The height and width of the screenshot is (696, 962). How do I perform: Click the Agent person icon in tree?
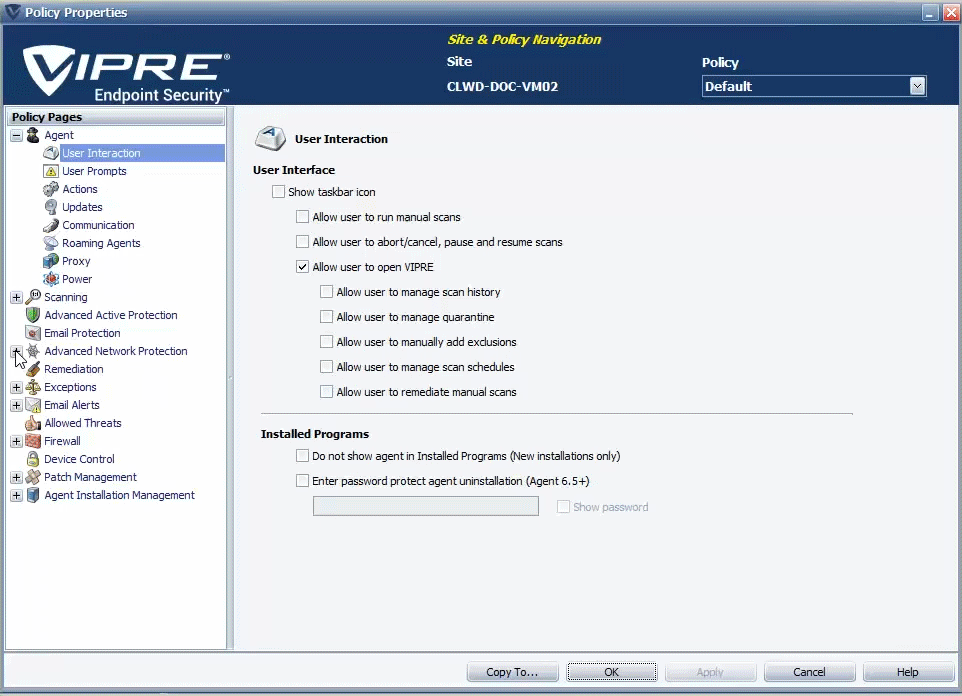pyautogui.click(x=33, y=135)
